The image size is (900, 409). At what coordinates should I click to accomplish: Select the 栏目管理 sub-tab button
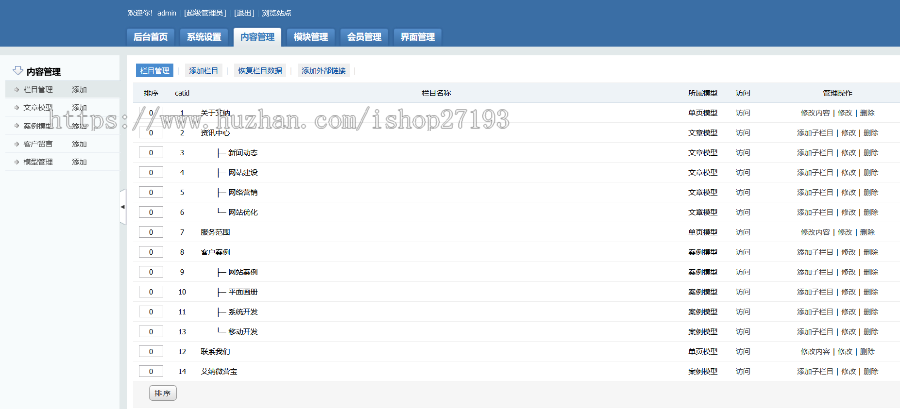point(154,71)
